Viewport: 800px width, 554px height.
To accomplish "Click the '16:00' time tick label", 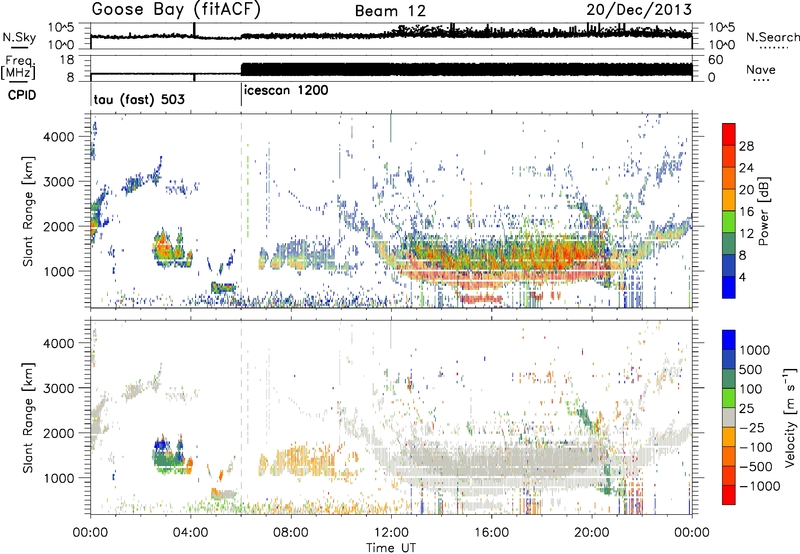I will (x=491, y=533).
